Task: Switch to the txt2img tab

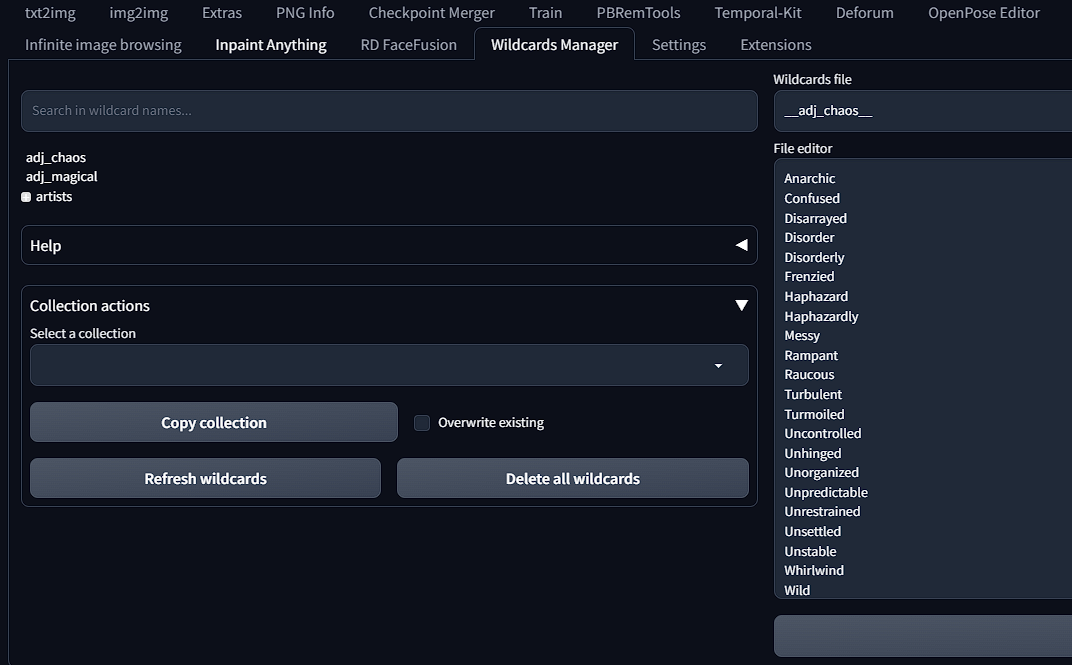Action: click(x=50, y=13)
